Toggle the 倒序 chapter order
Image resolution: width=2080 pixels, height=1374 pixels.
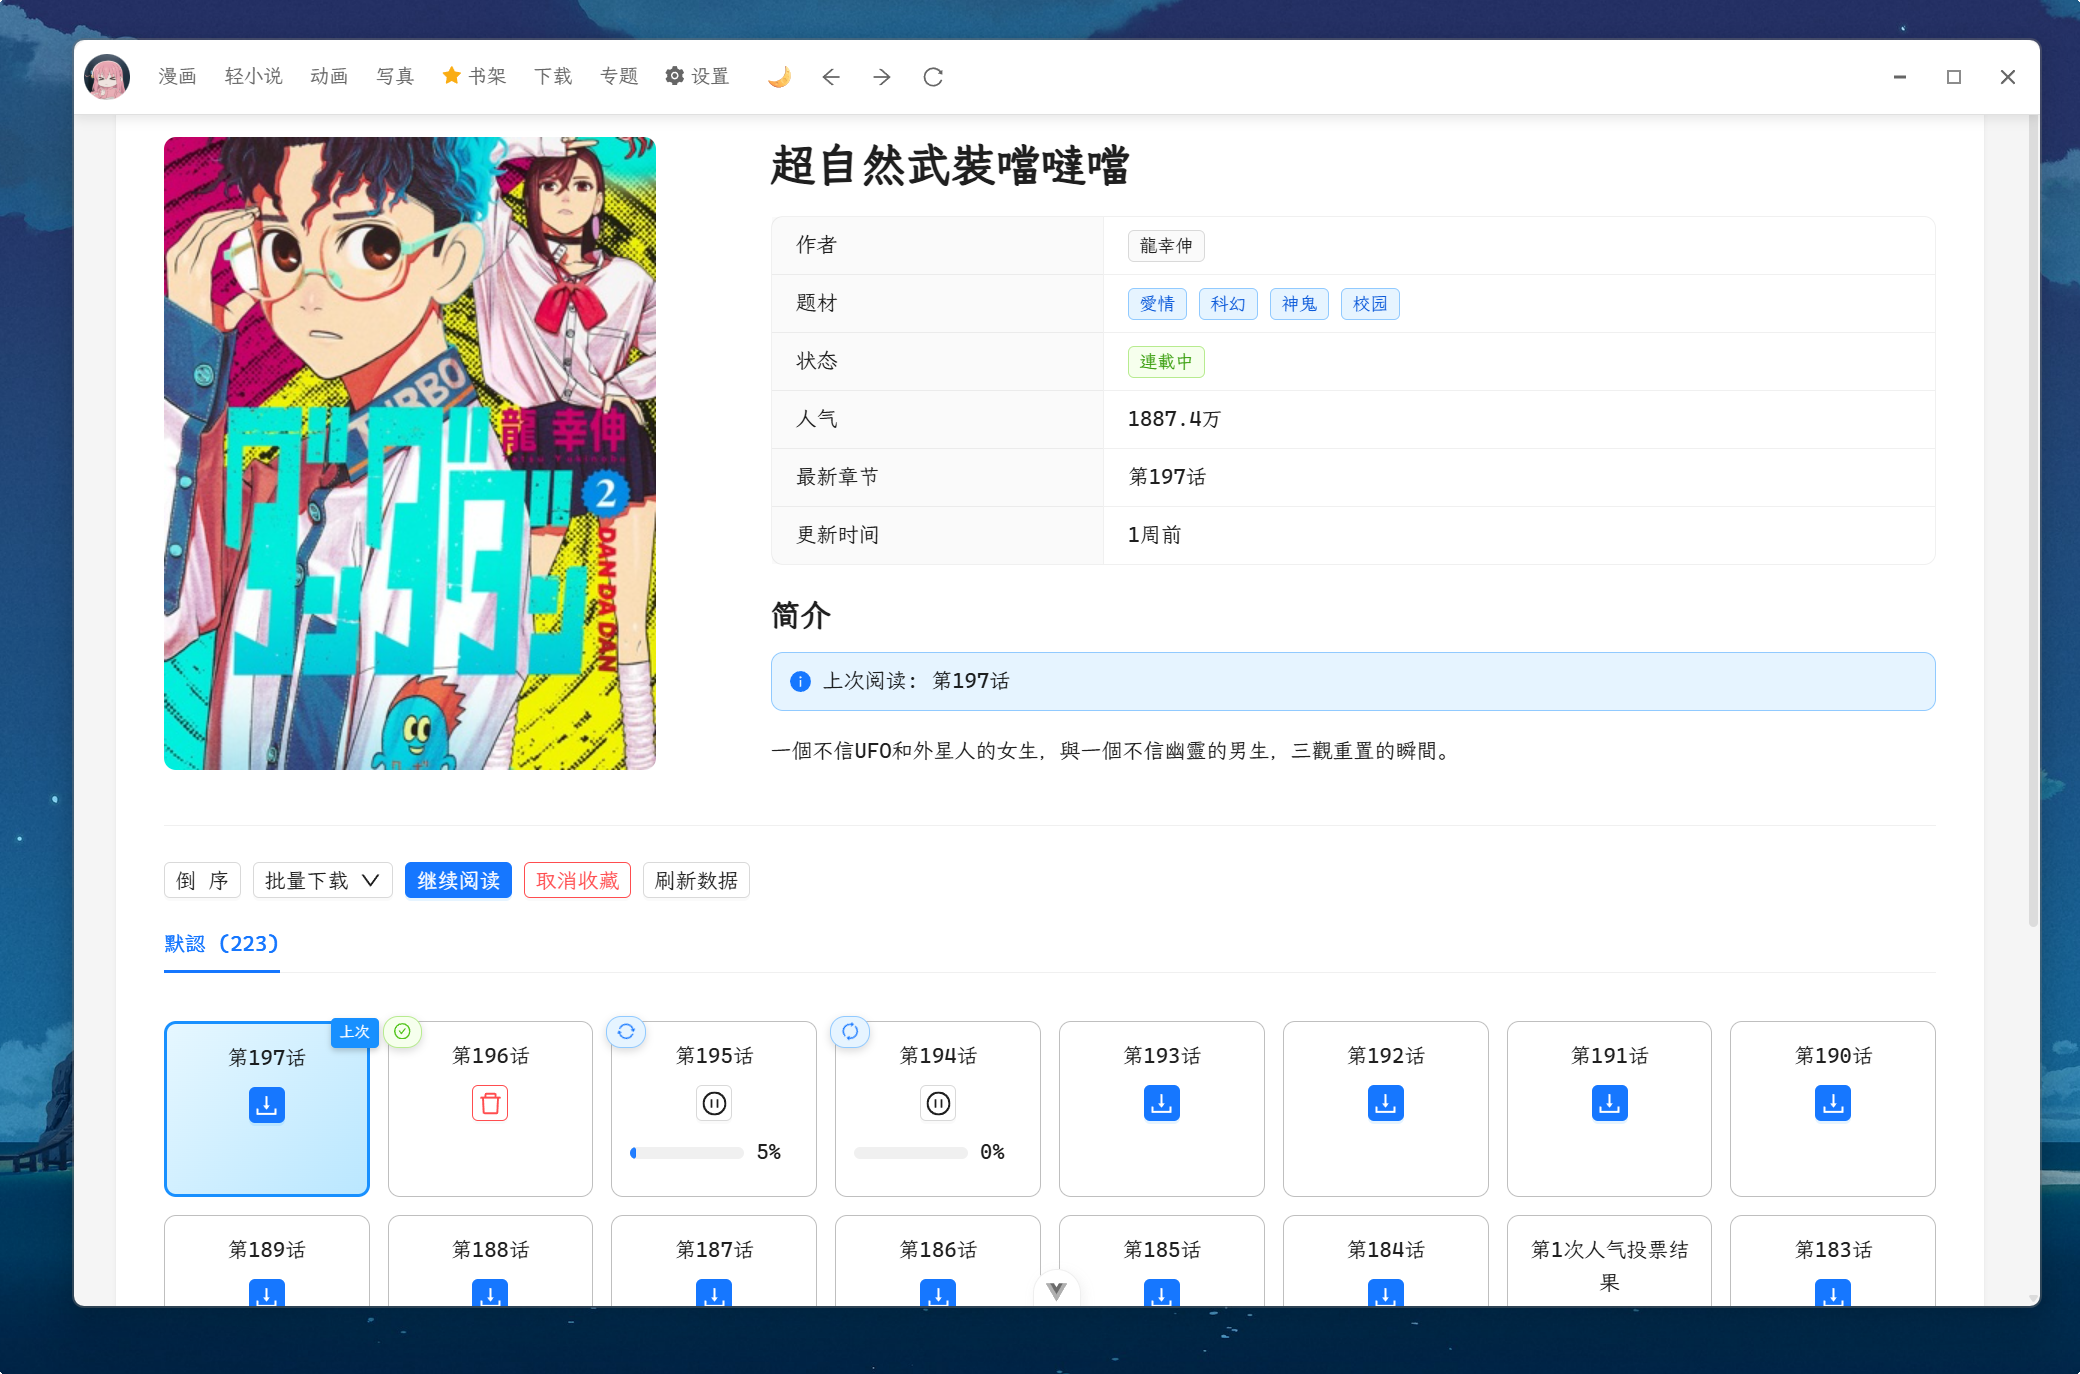click(x=202, y=880)
